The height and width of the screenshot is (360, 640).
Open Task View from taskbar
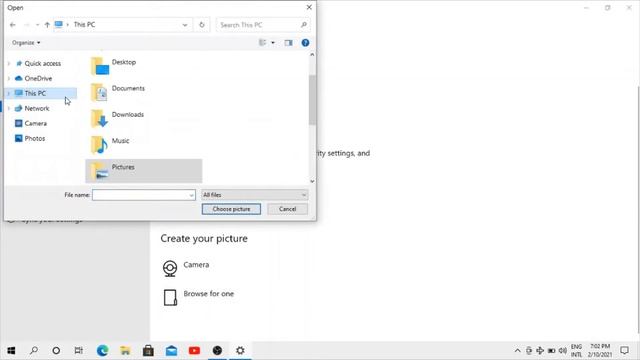coord(79,350)
